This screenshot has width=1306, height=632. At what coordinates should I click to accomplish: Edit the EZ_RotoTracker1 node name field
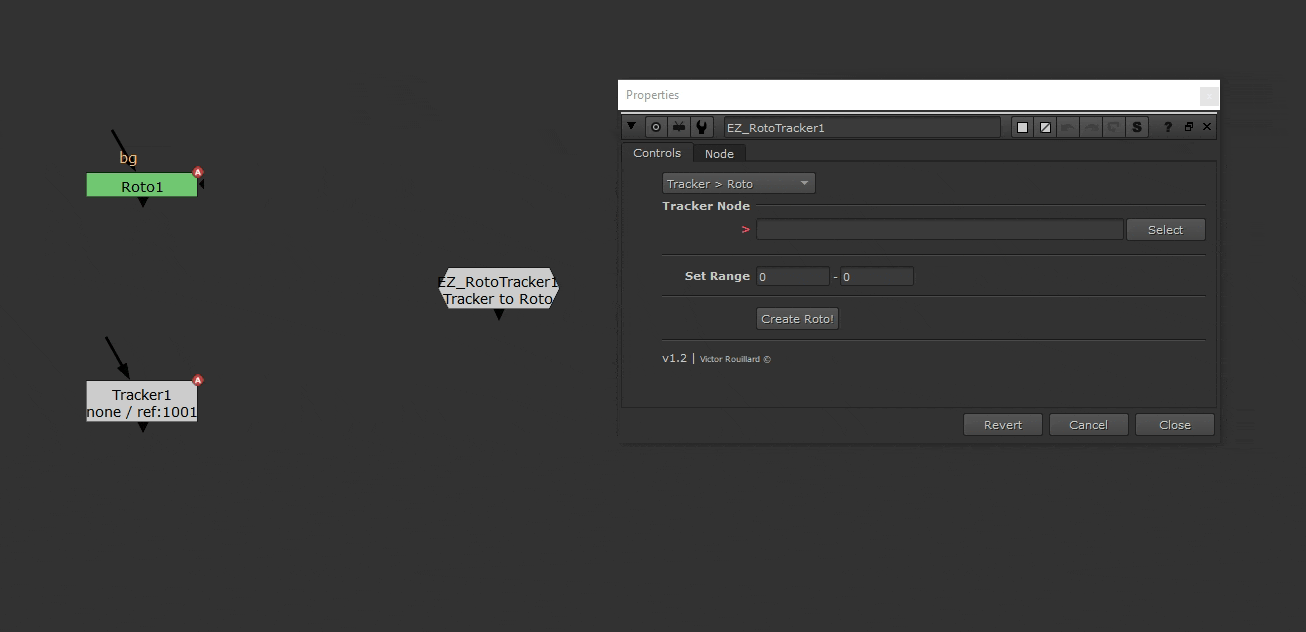click(861, 127)
